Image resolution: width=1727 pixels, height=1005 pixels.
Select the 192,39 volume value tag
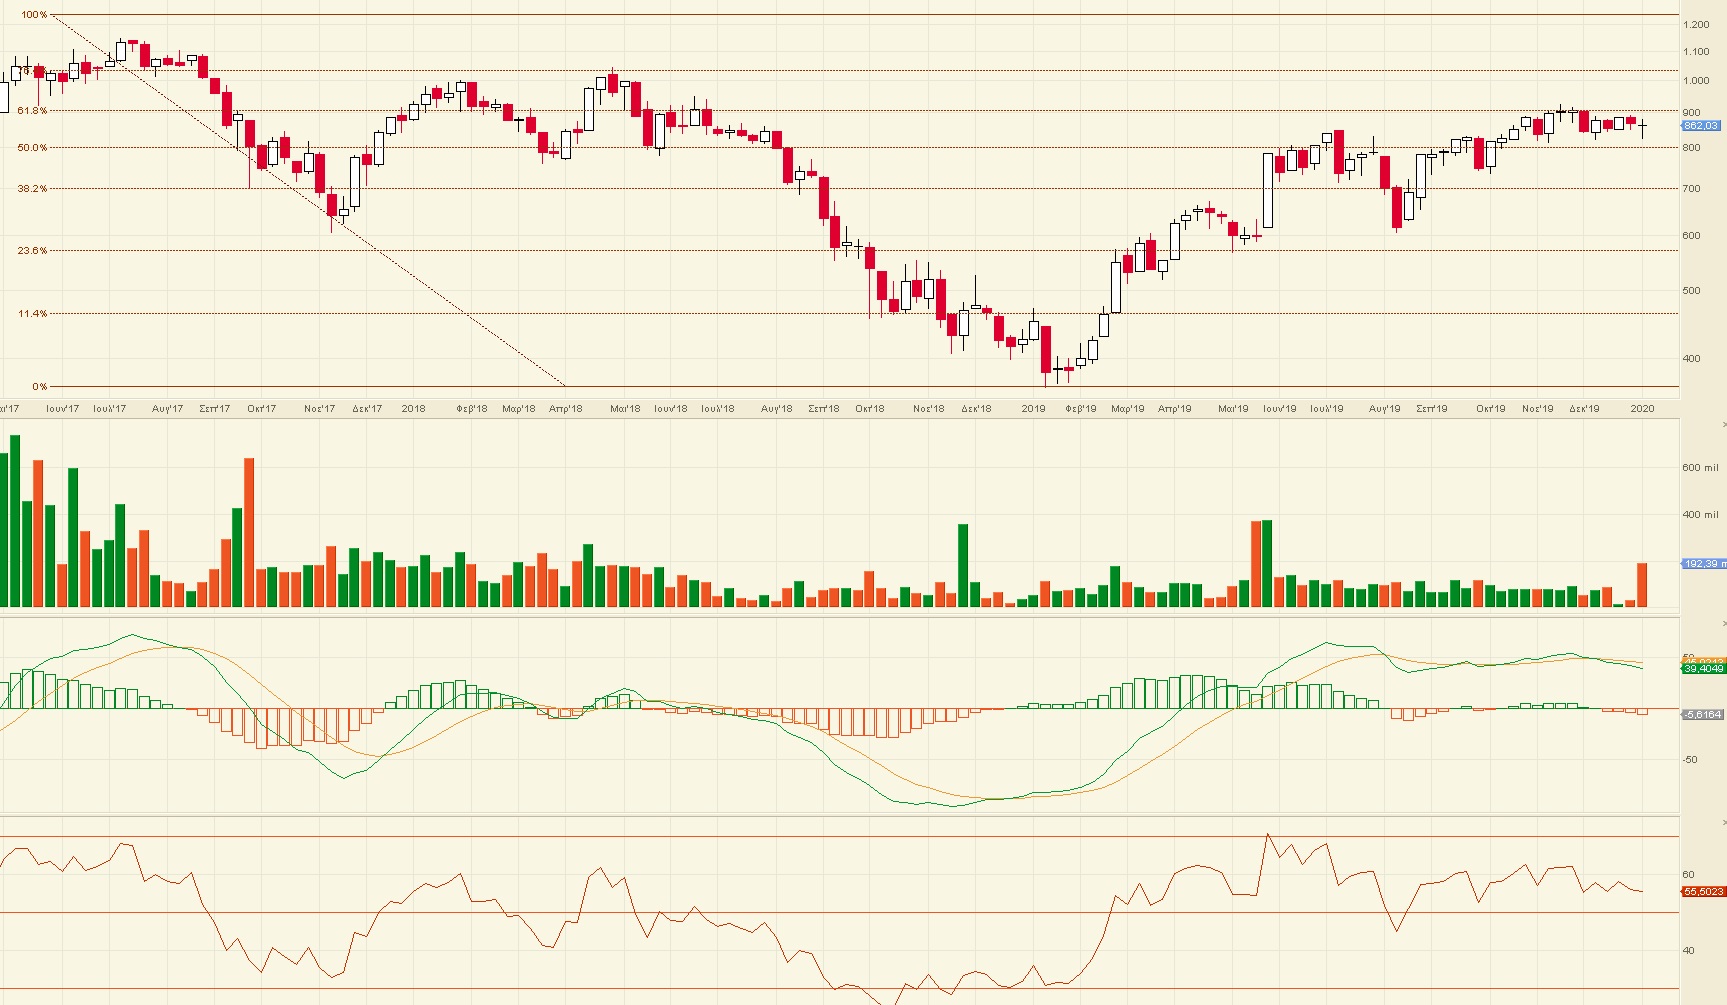[1703, 564]
